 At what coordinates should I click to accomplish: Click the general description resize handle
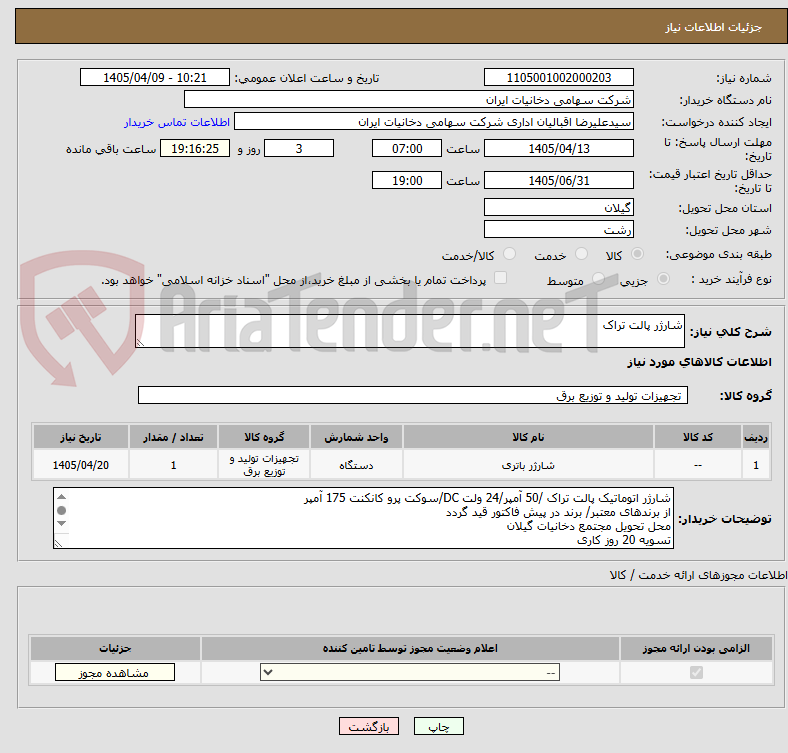[x=140, y=342]
